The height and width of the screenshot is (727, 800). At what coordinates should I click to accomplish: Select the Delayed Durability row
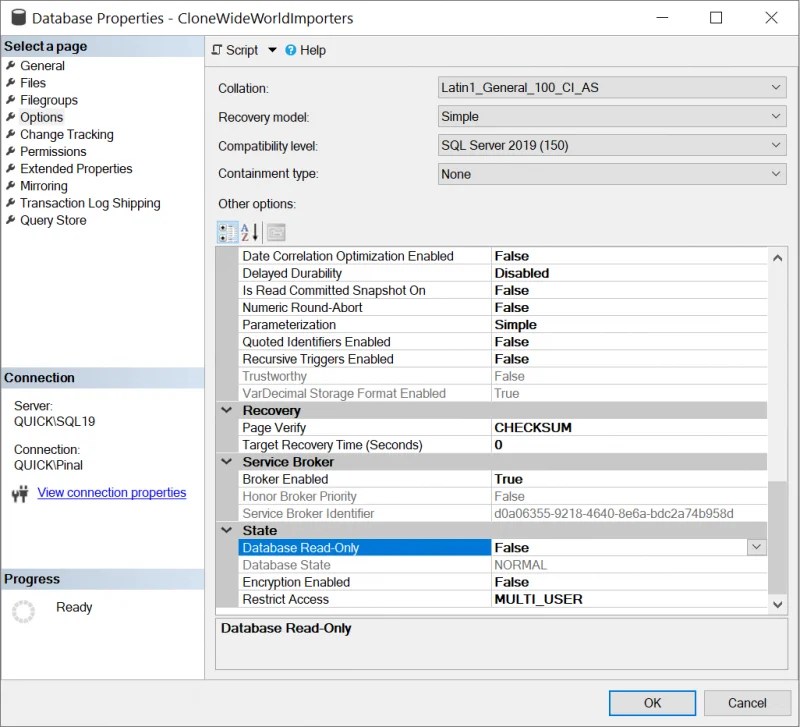[x=503, y=273]
